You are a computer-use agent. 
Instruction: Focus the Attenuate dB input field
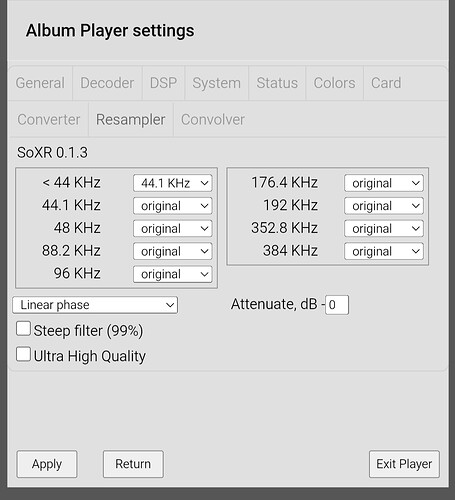pyautogui.click(x=337, y=305)
